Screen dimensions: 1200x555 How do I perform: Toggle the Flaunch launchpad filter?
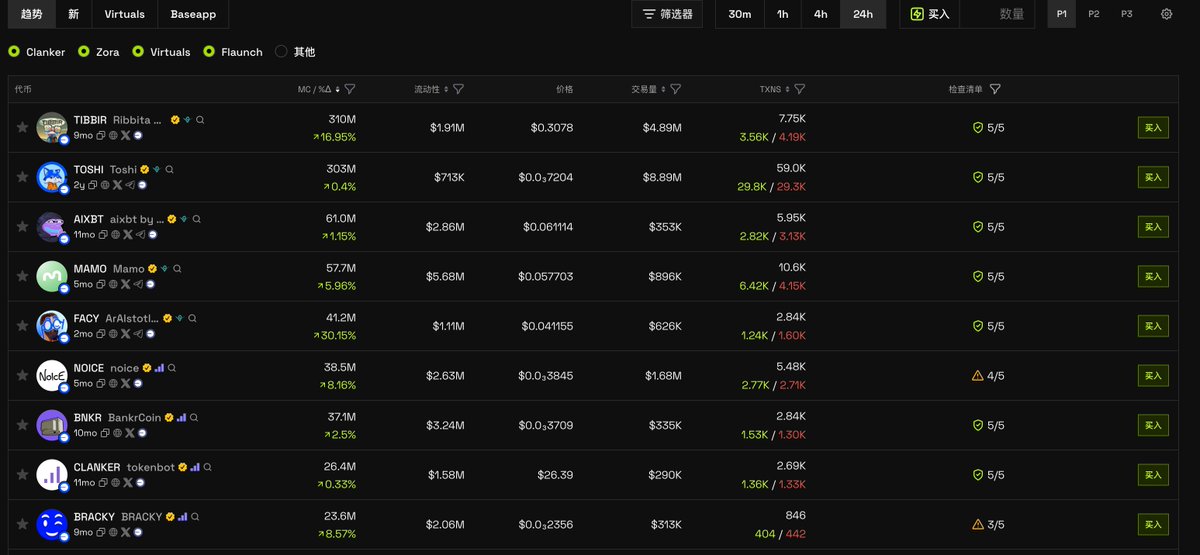(209, 52)
